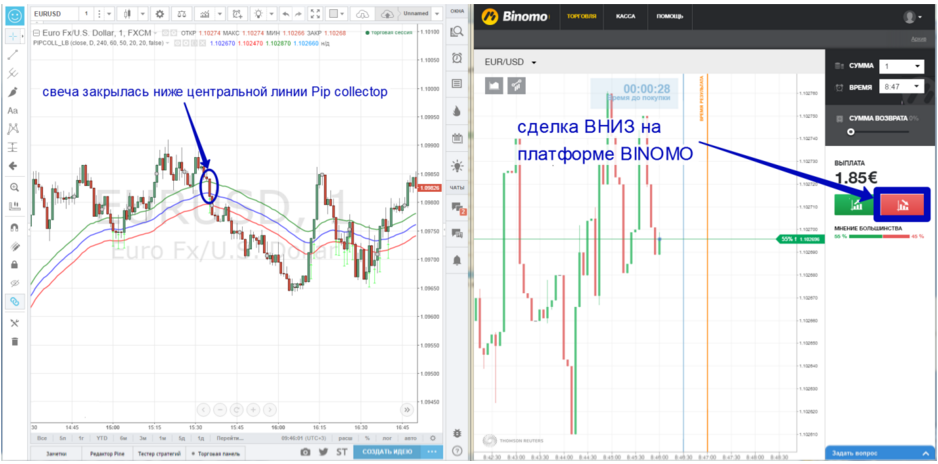Toggle the % percent scale
This screenshot has width=938, height=464.
[x=366, y=438]
